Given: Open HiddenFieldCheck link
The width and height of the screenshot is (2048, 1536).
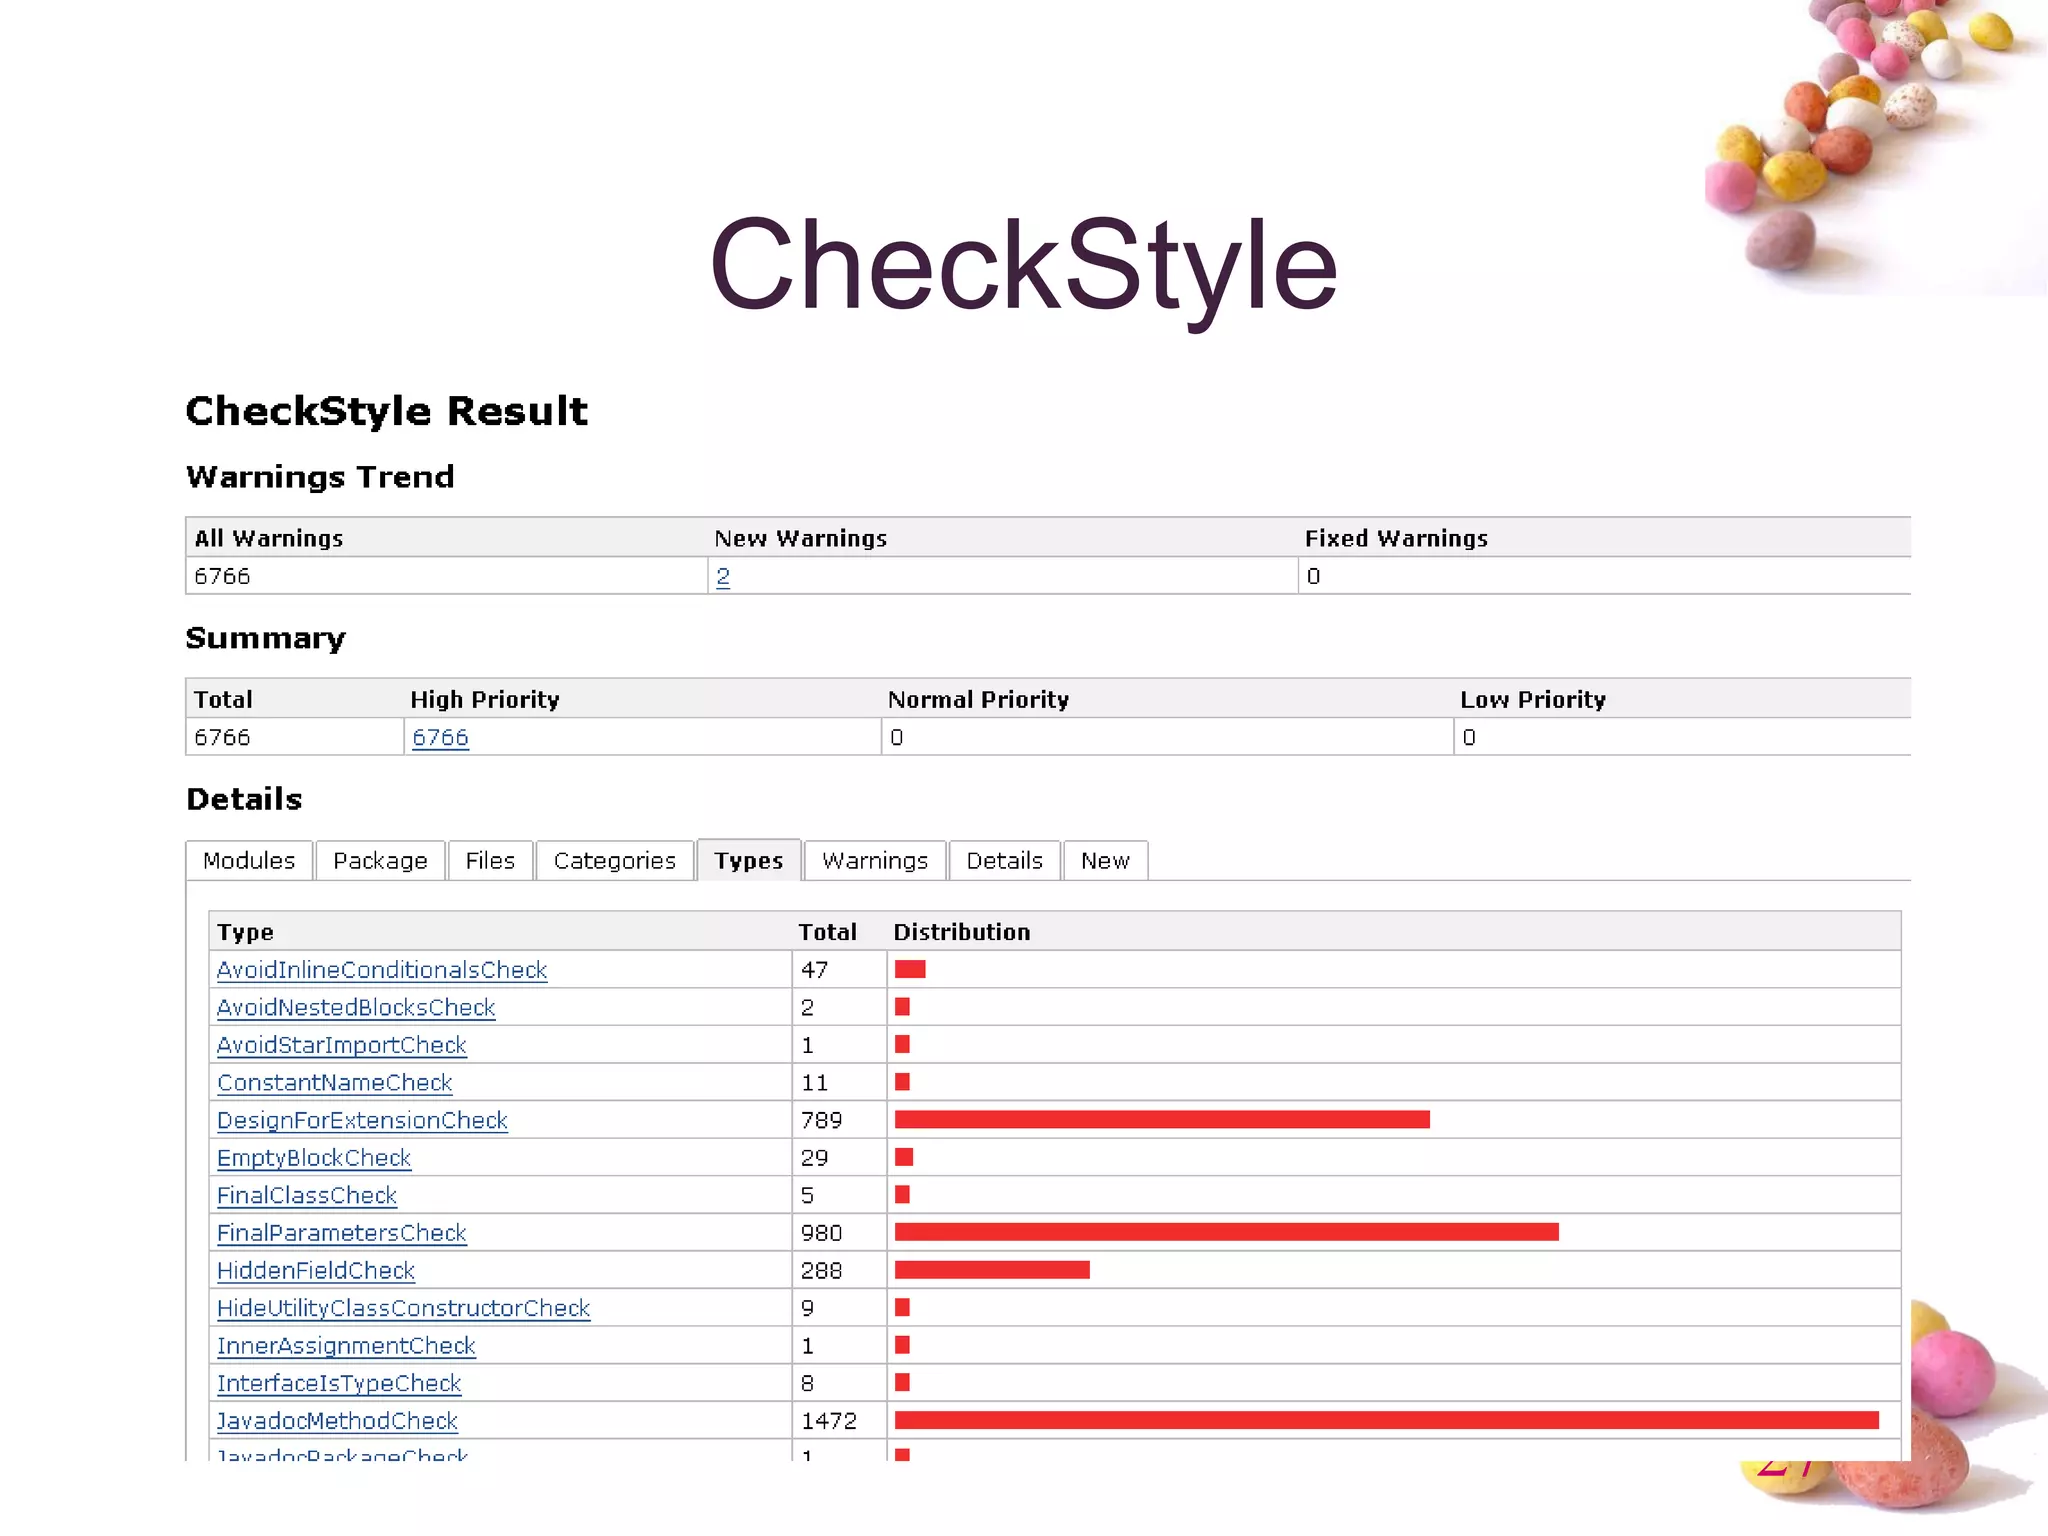Looking at the screenshot, I should pos(316,1270).
